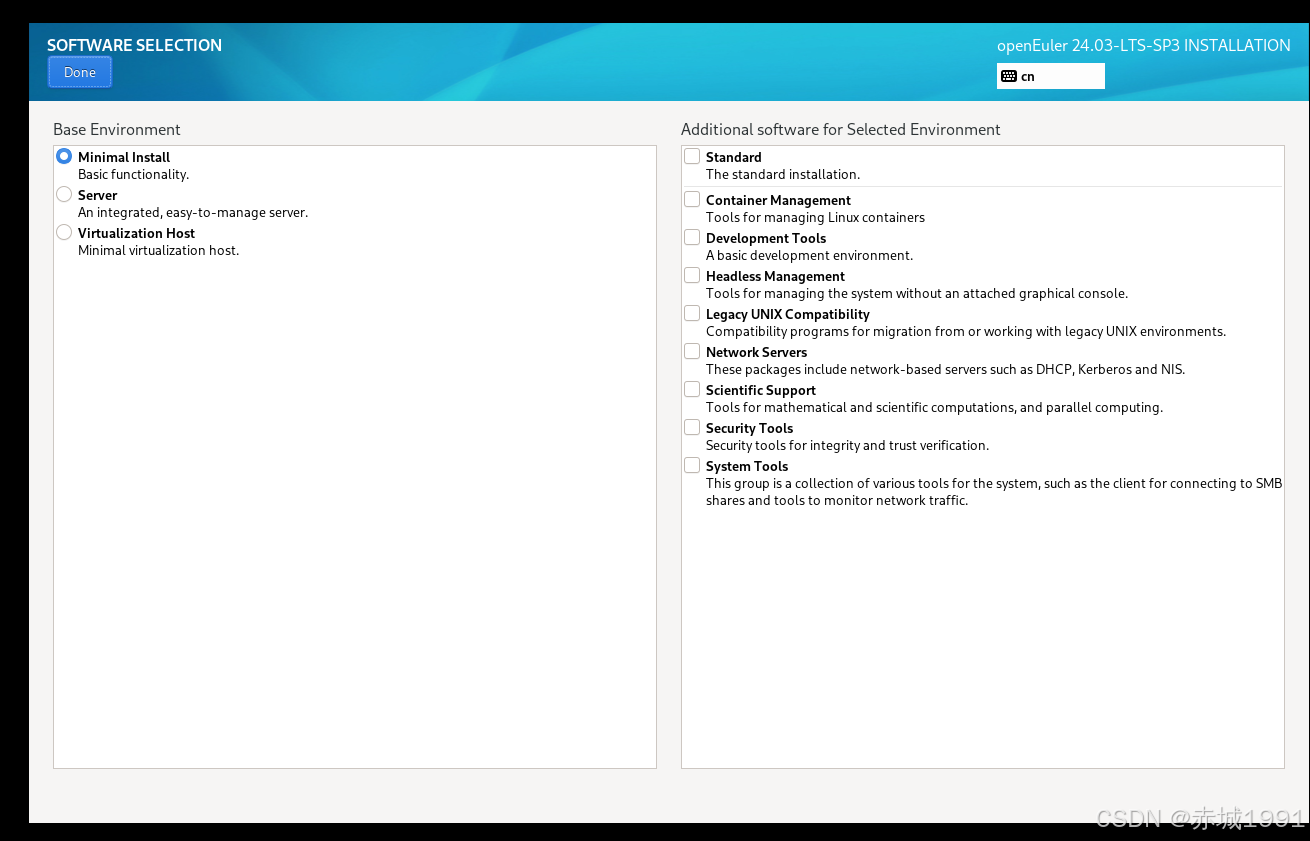
Task: Check the Network Servers package group
Action: pos(691,350)
